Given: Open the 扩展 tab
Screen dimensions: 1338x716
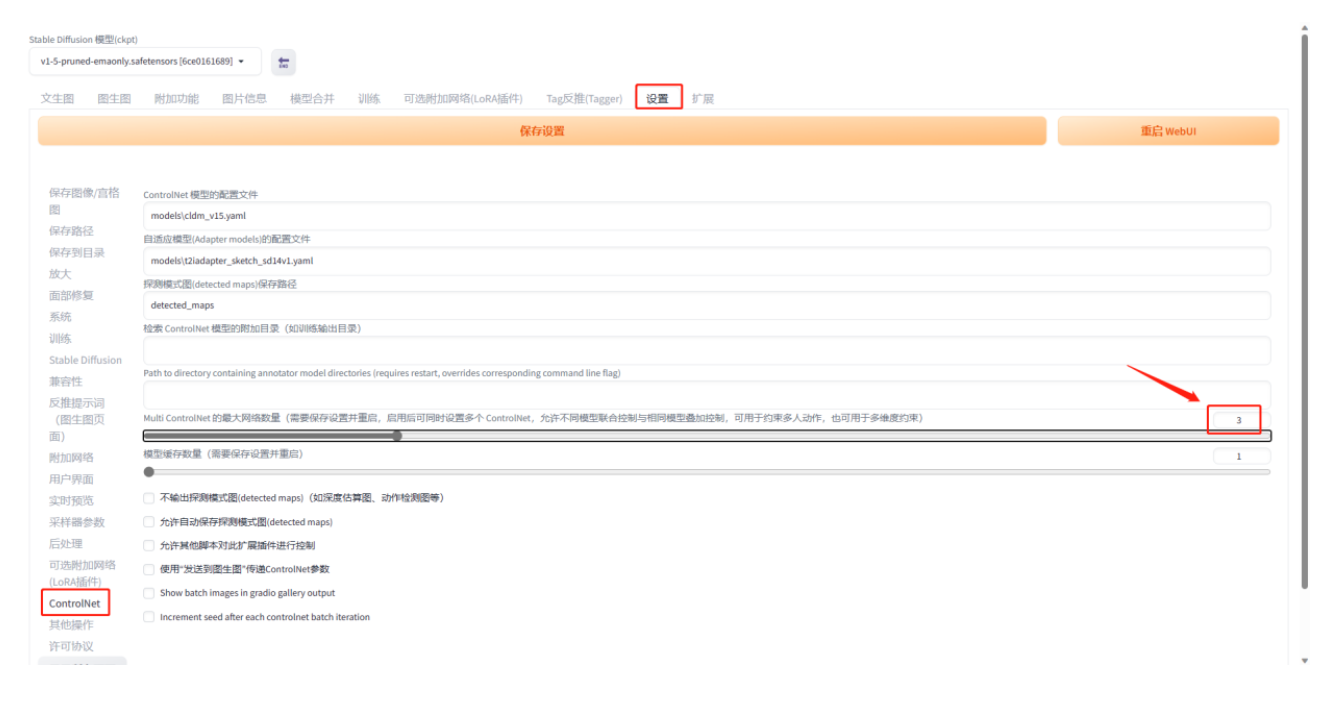Looking at the screenshot, I should click(703, 98).
